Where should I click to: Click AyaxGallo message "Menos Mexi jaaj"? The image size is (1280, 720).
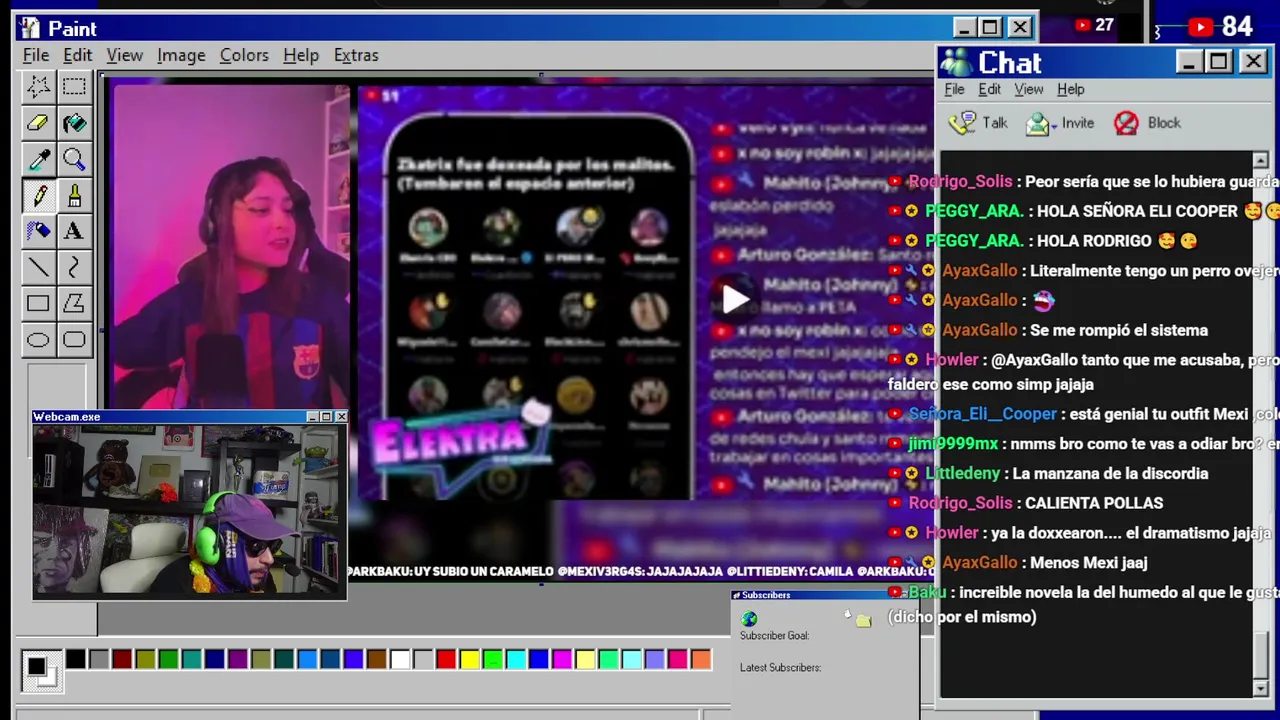(1088, 563)
